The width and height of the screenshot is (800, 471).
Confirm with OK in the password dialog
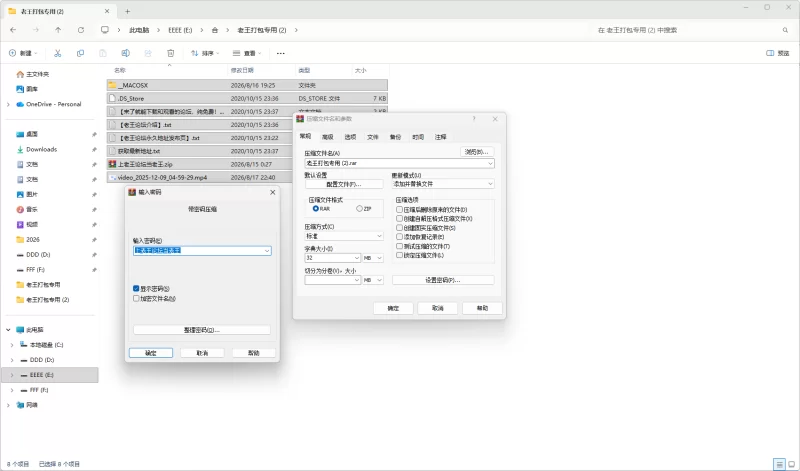pos(151,353)
